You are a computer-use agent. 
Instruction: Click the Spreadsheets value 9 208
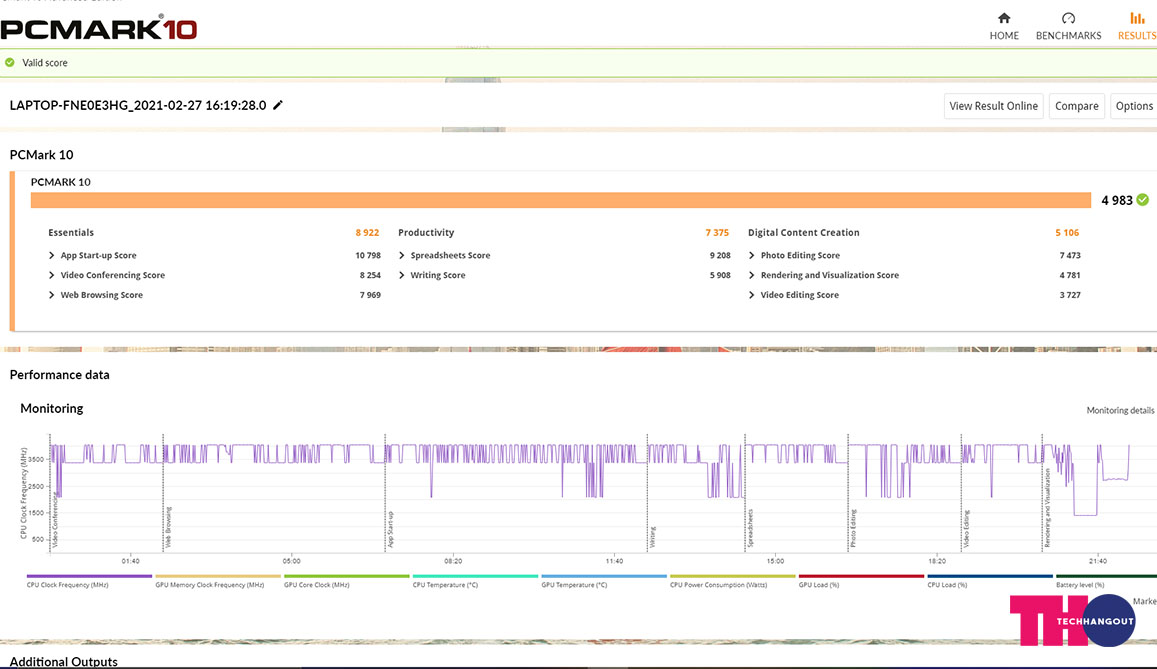click(x=720, y=255)
